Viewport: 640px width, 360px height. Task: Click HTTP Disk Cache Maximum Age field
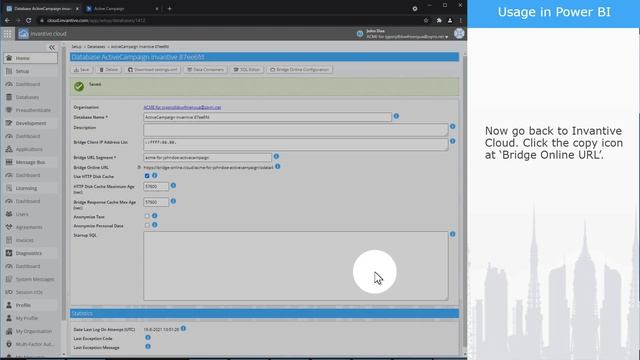(156, 187)
